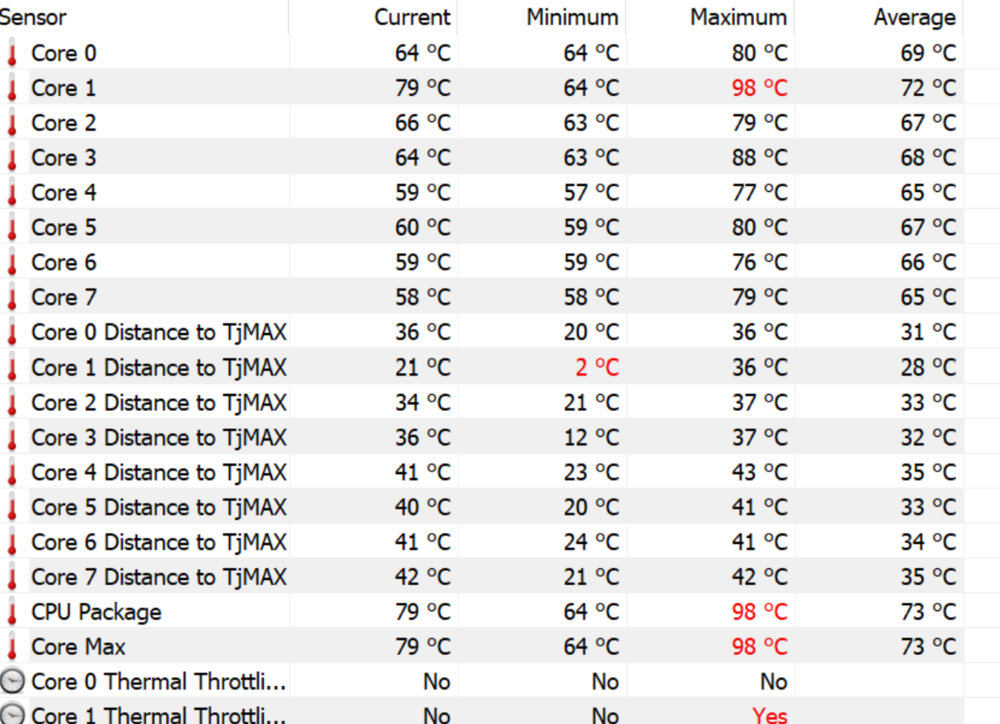Viewport: 1000px width, 724px height.
Task: Click the red Yes throttling value
Action: tap(769, 714)
